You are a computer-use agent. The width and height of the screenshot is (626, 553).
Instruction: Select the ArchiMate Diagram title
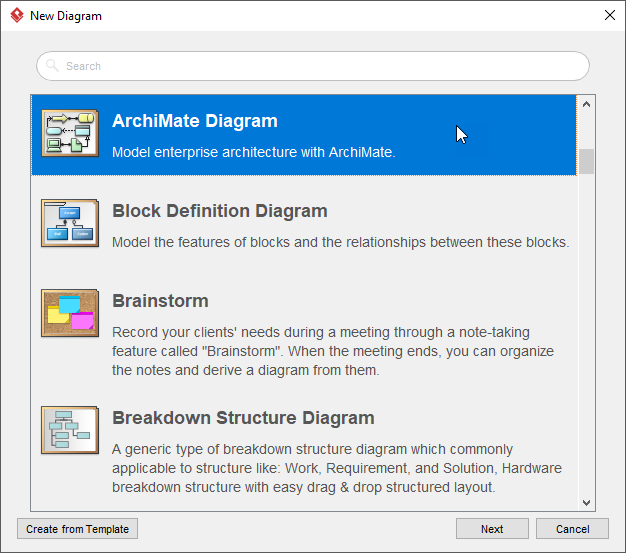[195, 121]
